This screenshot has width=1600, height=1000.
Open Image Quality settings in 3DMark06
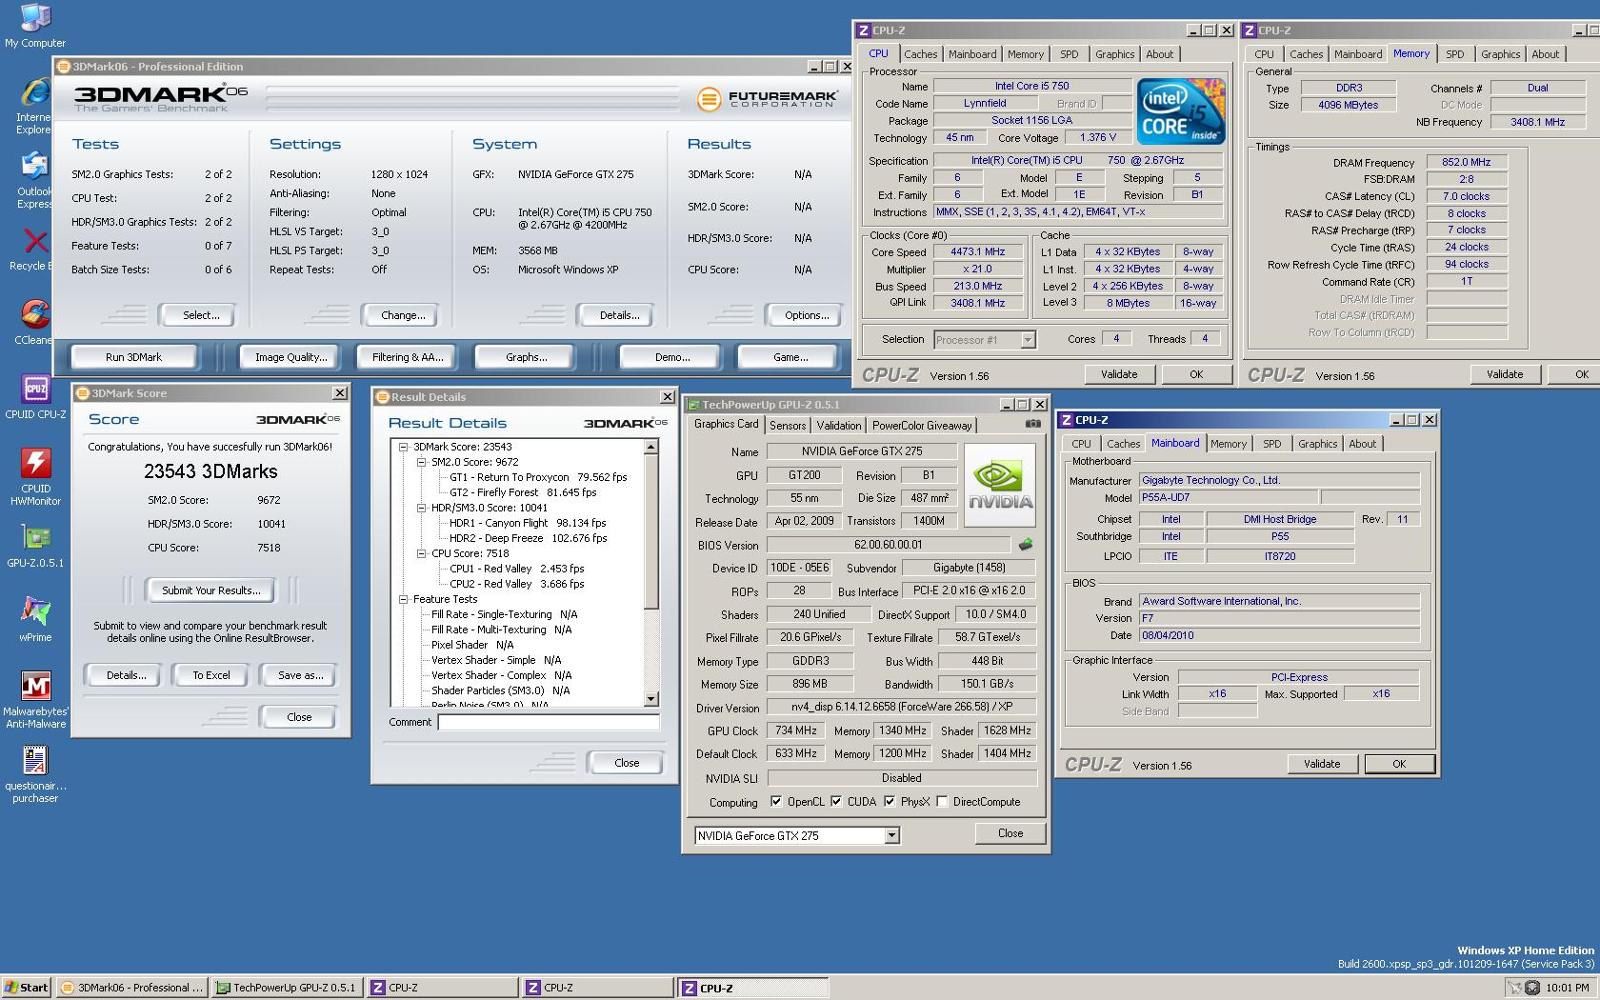point(290,357)
